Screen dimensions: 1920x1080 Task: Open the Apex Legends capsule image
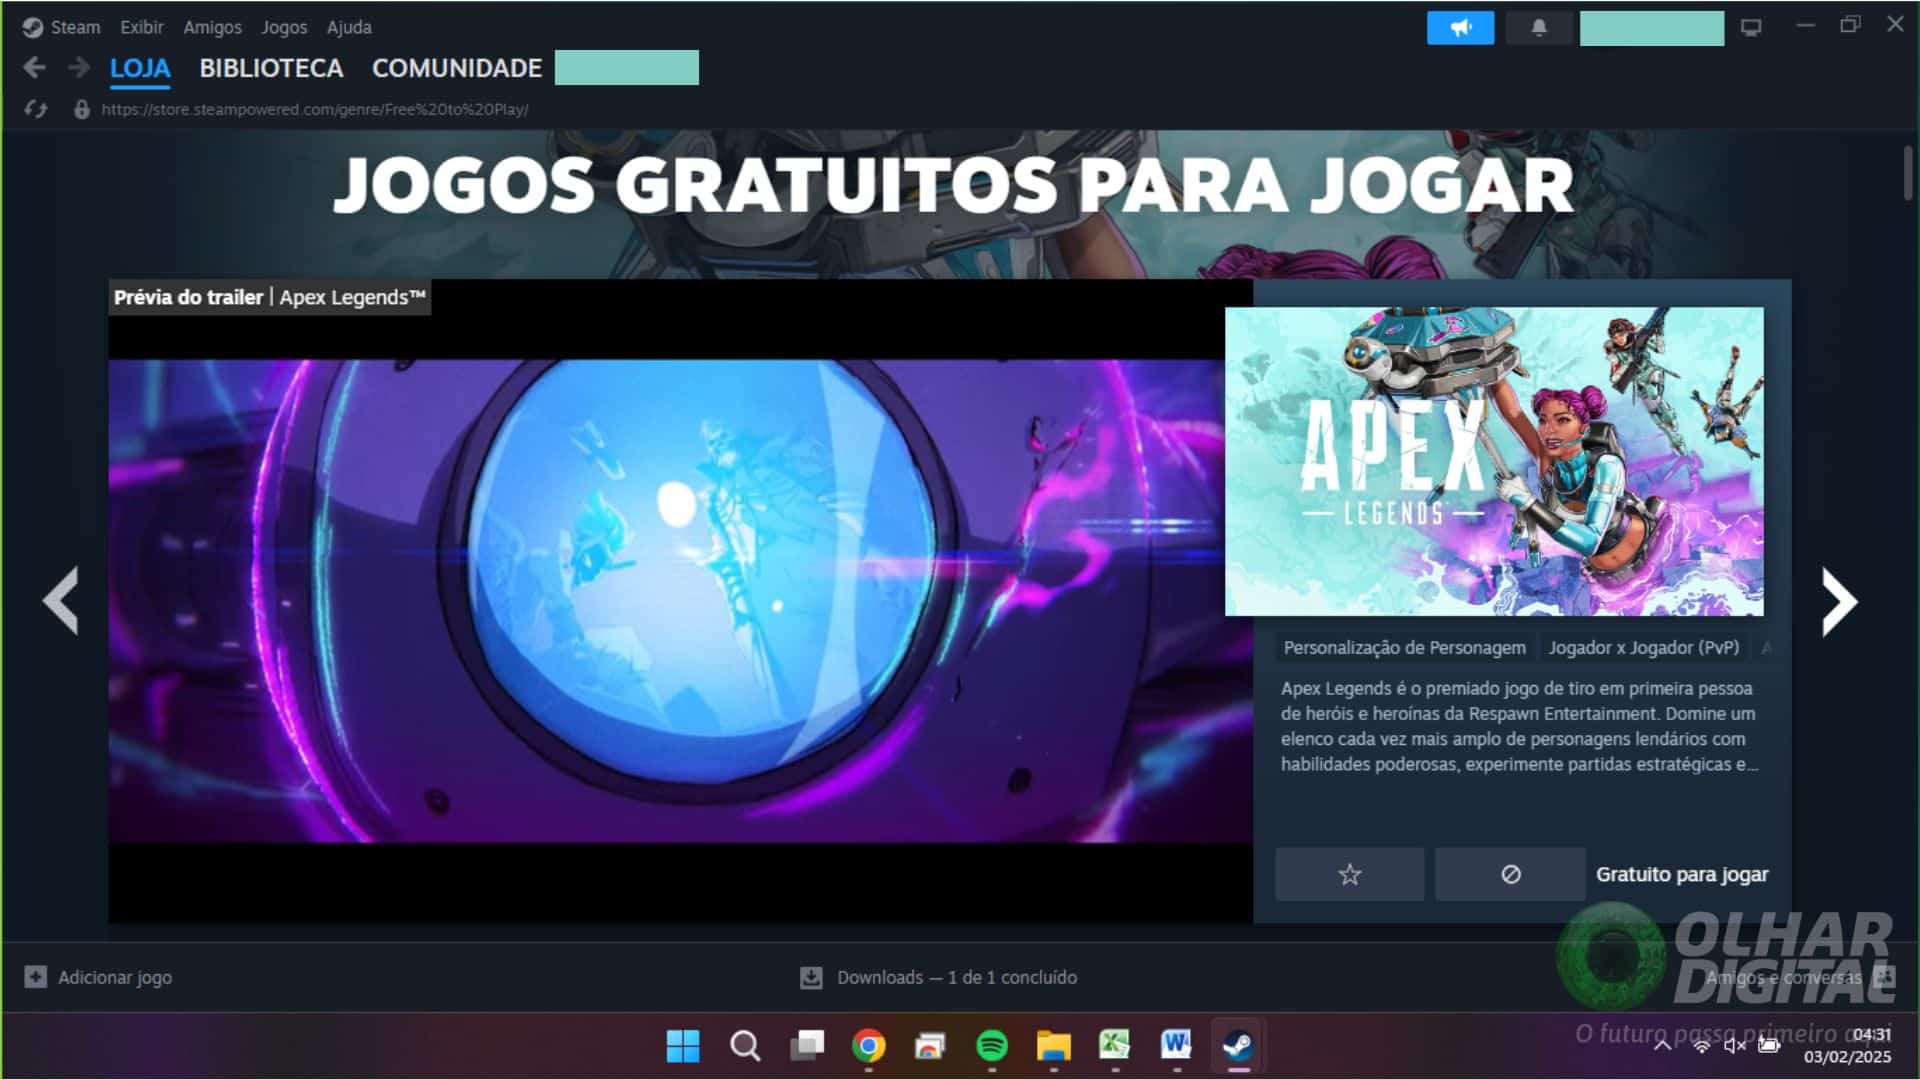1494,461
